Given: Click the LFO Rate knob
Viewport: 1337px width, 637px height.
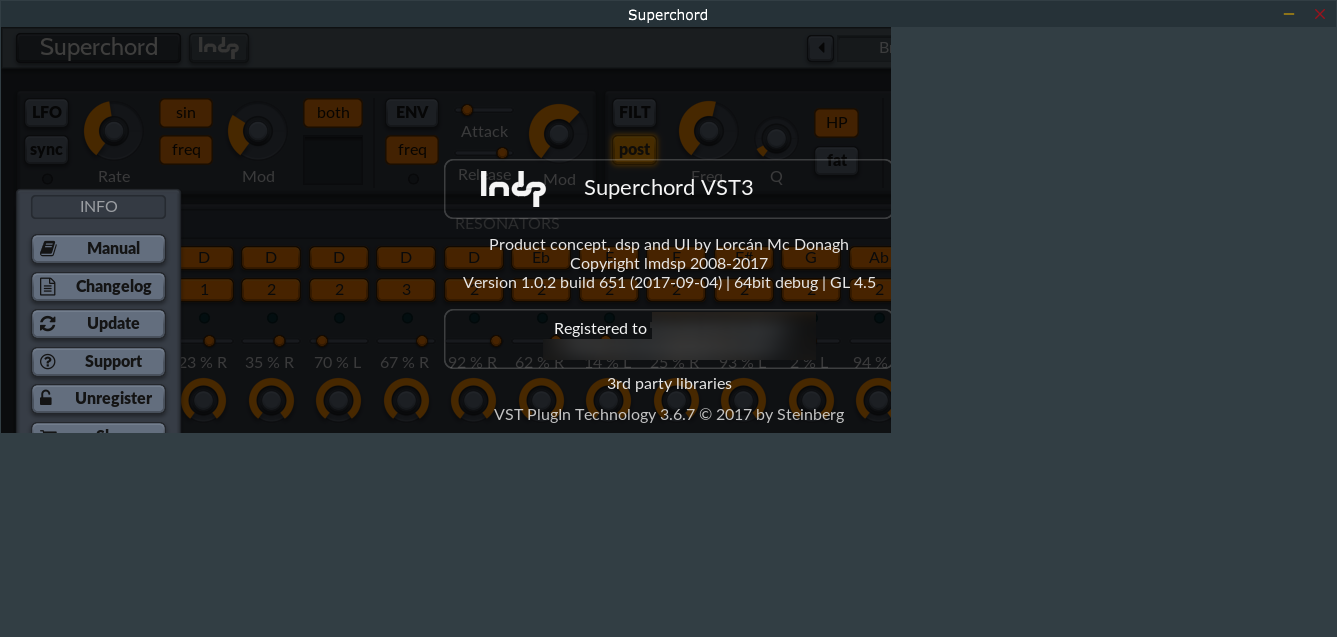Looking at the screenshot, I should pyautogui.click(x=113, y=131).
